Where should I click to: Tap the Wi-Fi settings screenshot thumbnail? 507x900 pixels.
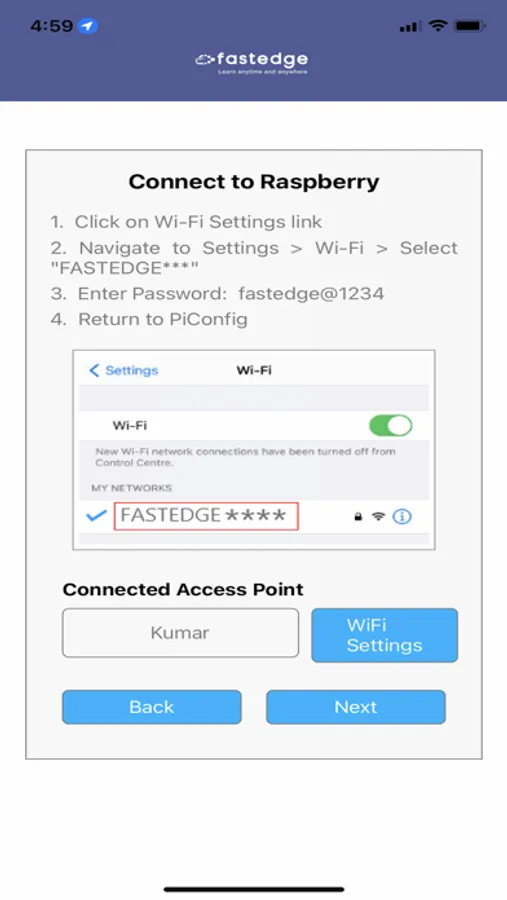(254, 450)
